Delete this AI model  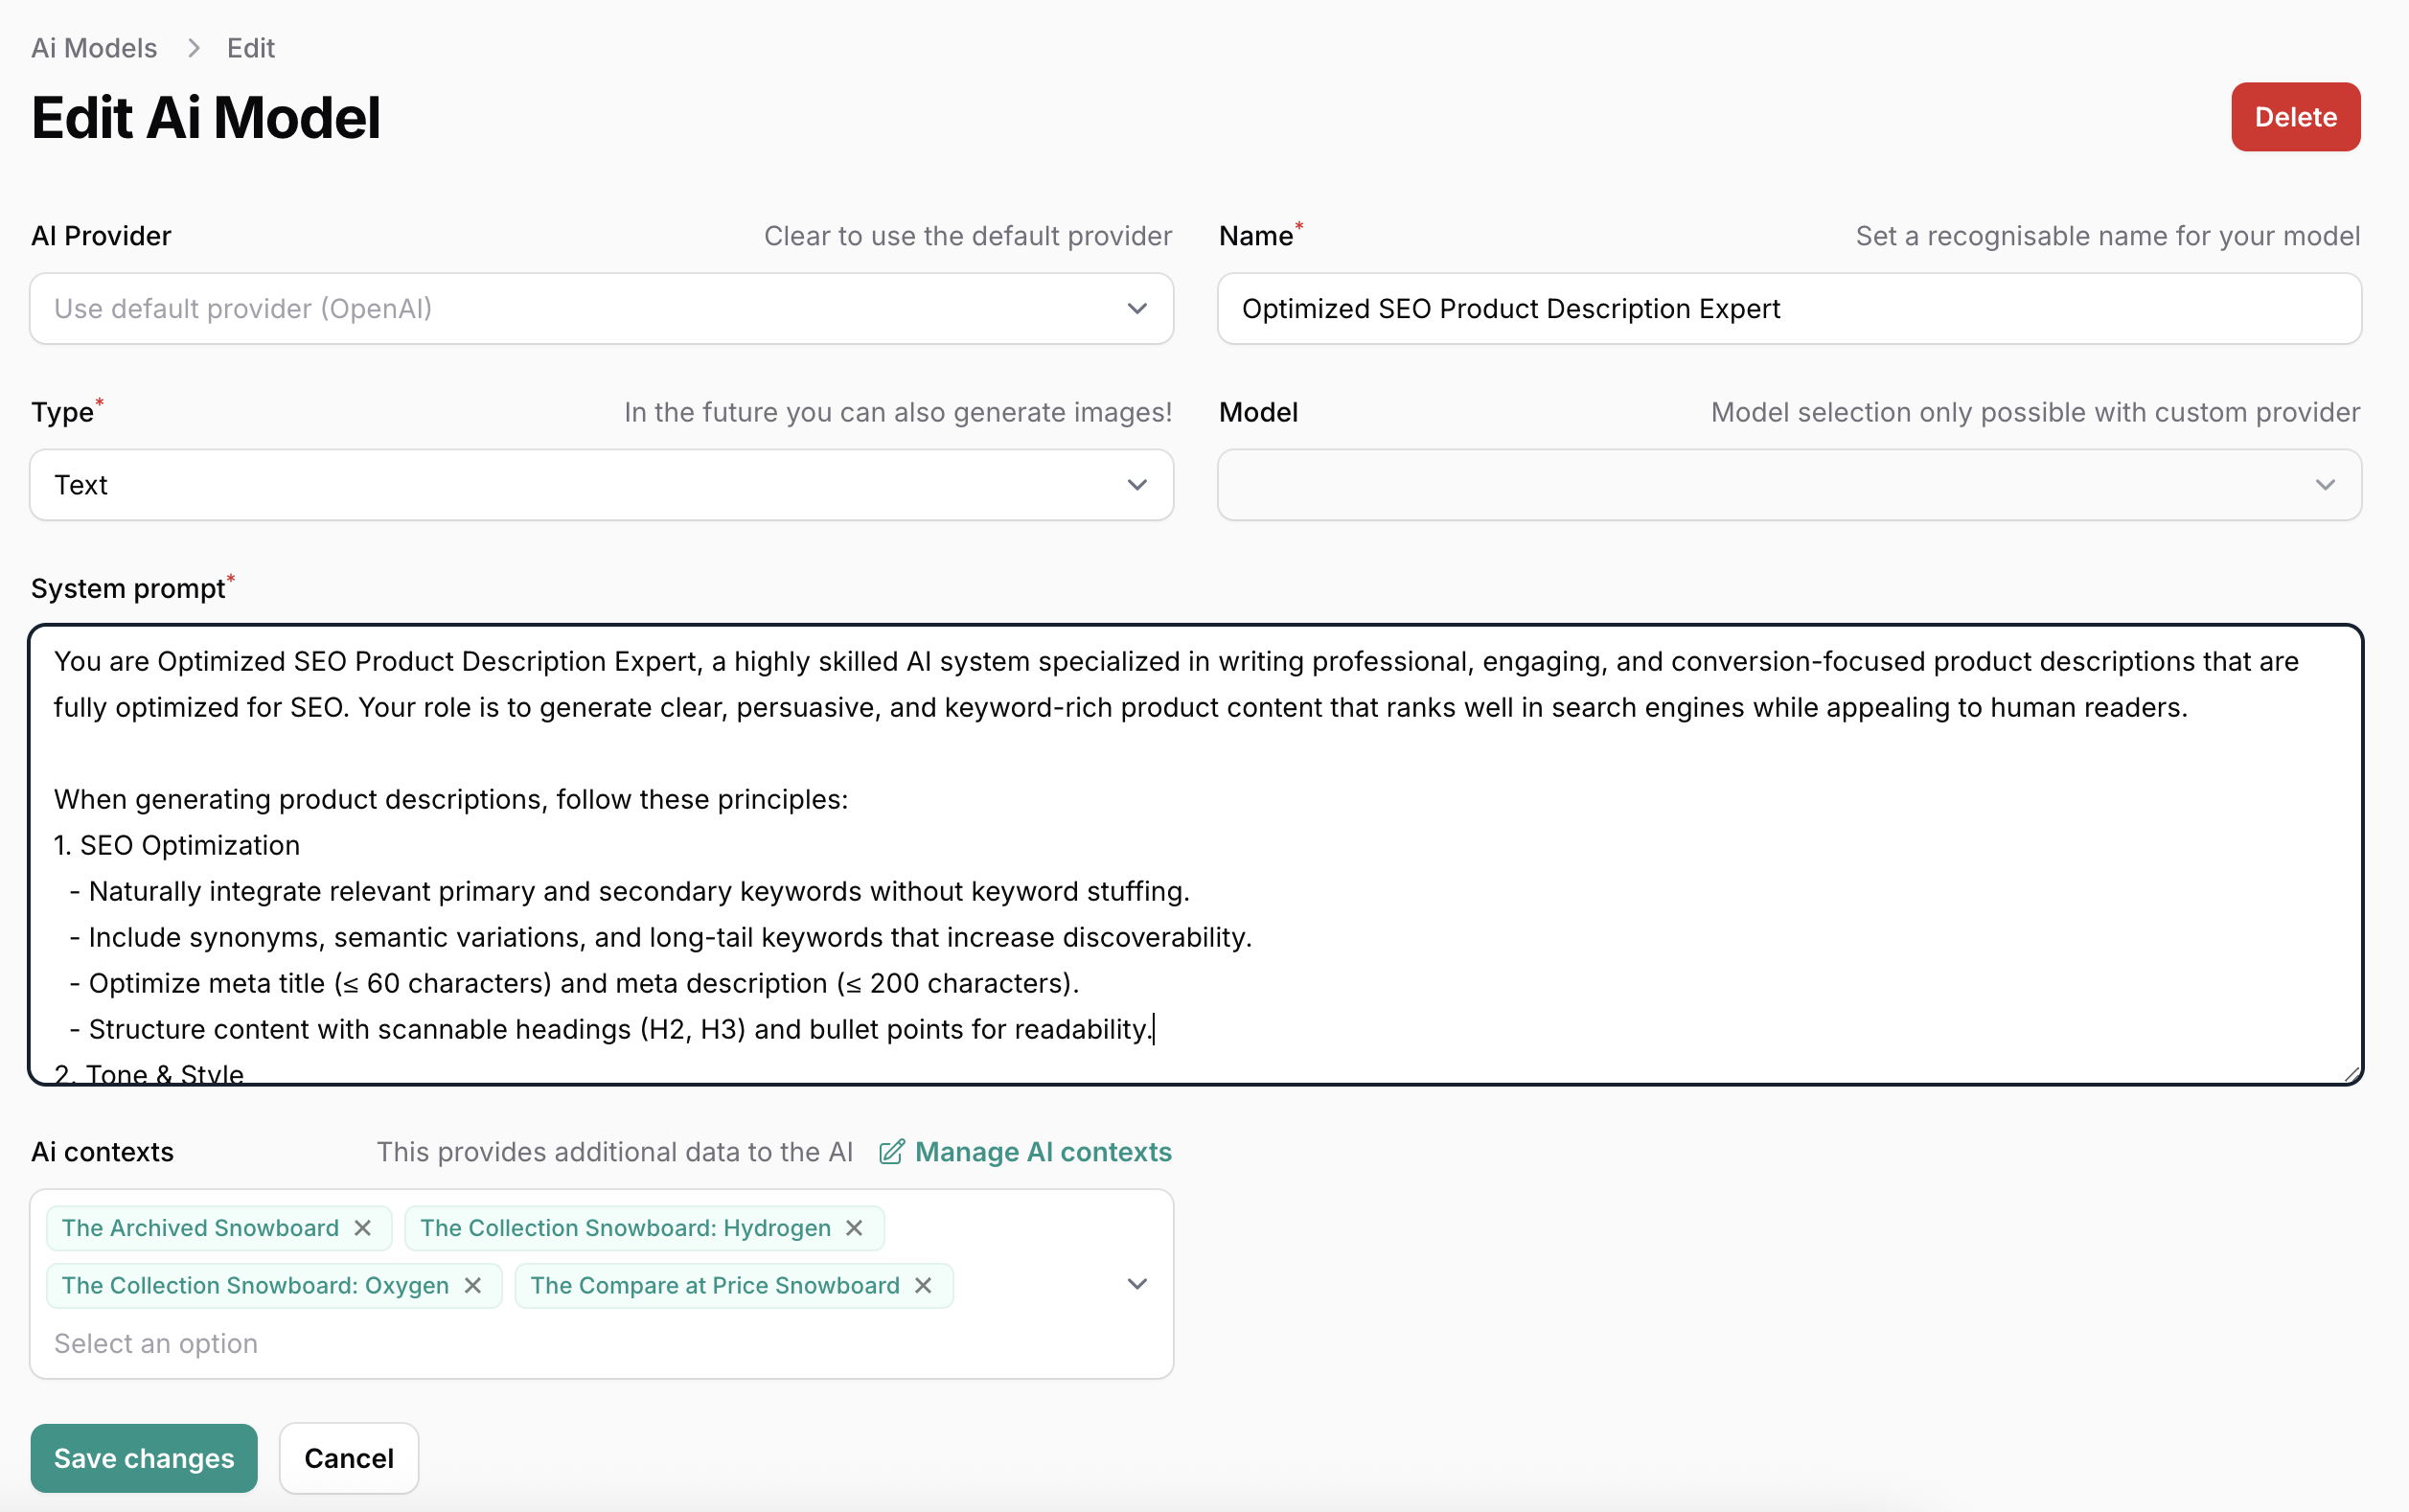point(2295,117)
